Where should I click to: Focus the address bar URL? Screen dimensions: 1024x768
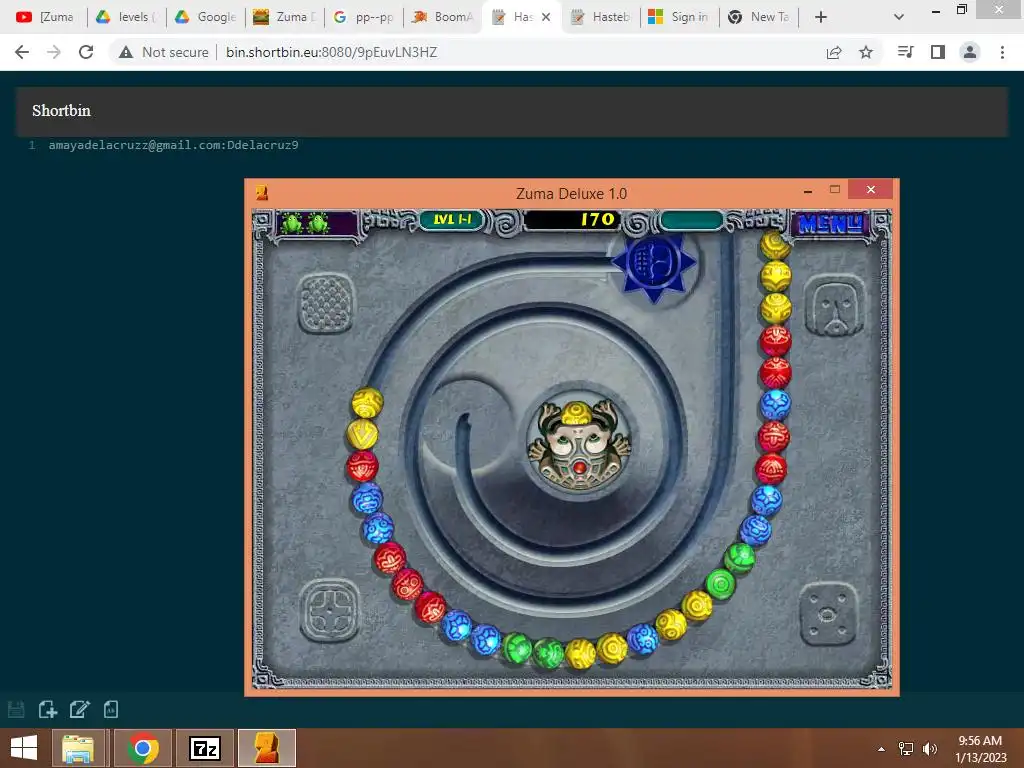pyautogui.click(x=331, y=52)
